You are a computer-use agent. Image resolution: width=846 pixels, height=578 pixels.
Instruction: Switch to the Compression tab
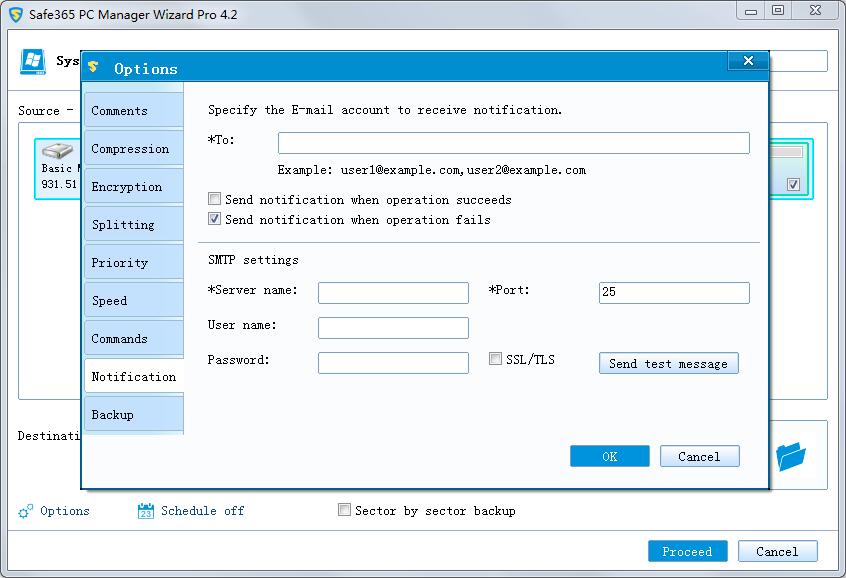133,149
